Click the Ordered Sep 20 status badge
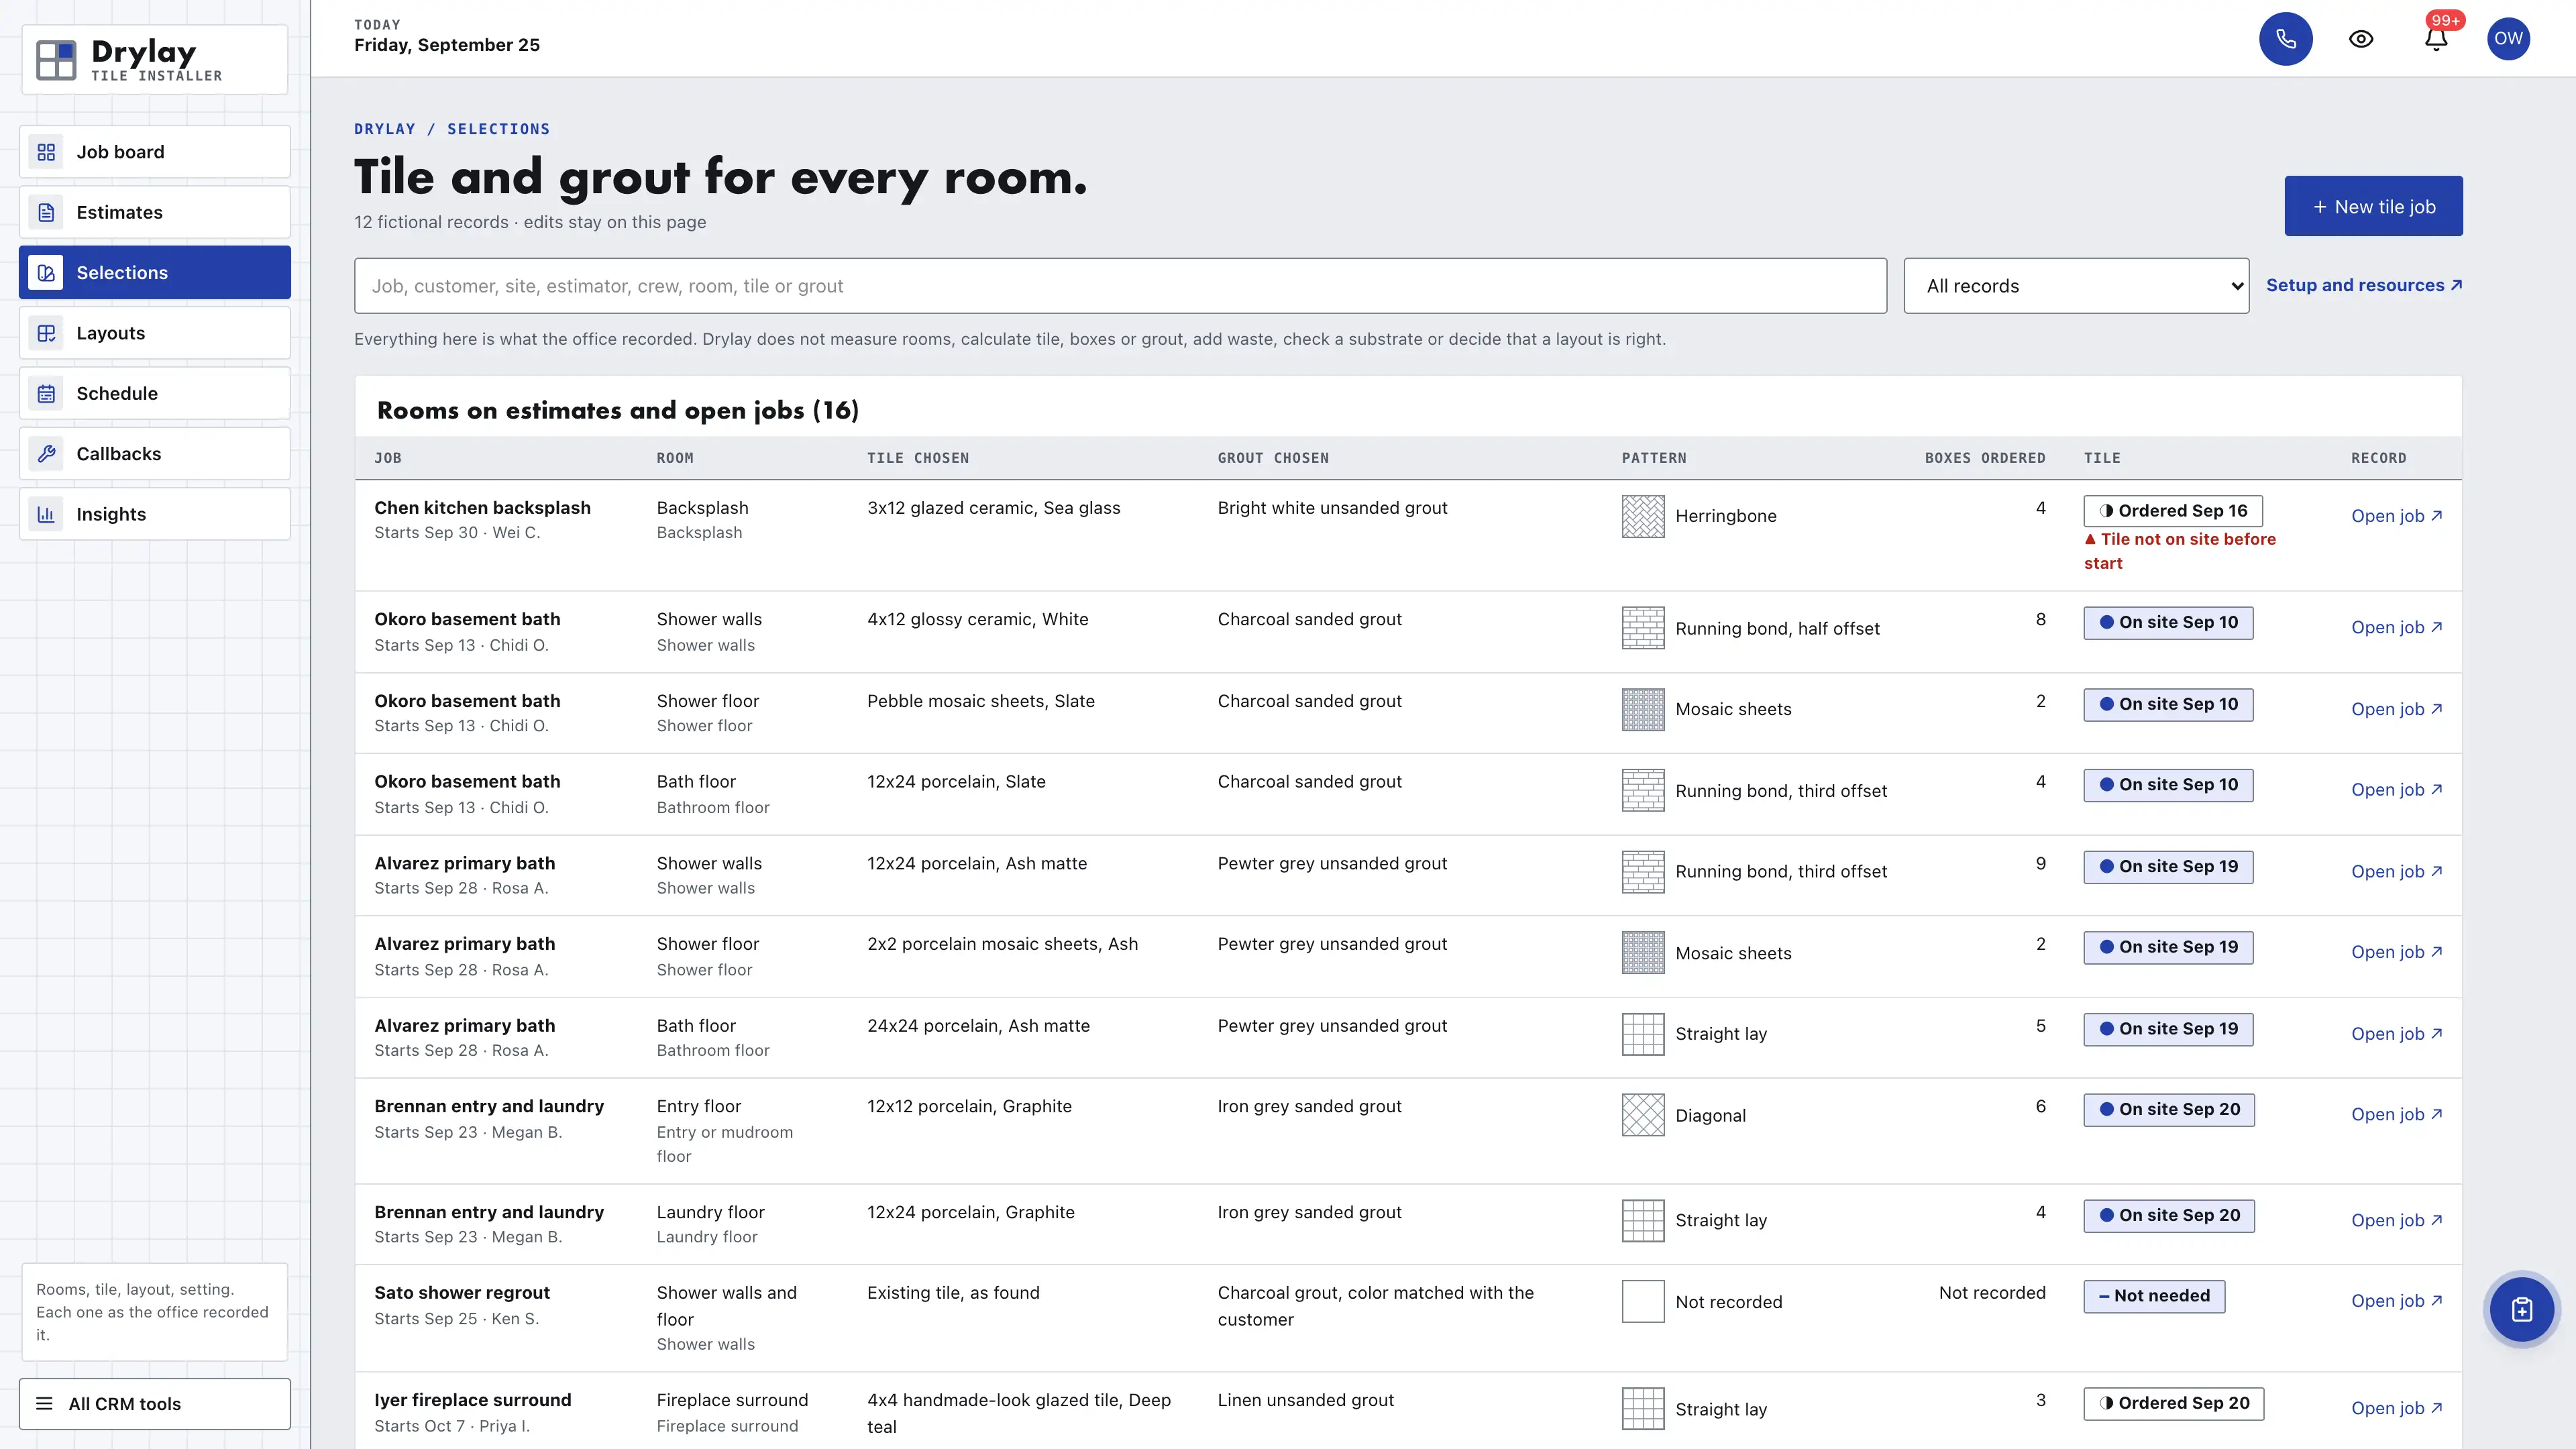 coord(2174,1404)
